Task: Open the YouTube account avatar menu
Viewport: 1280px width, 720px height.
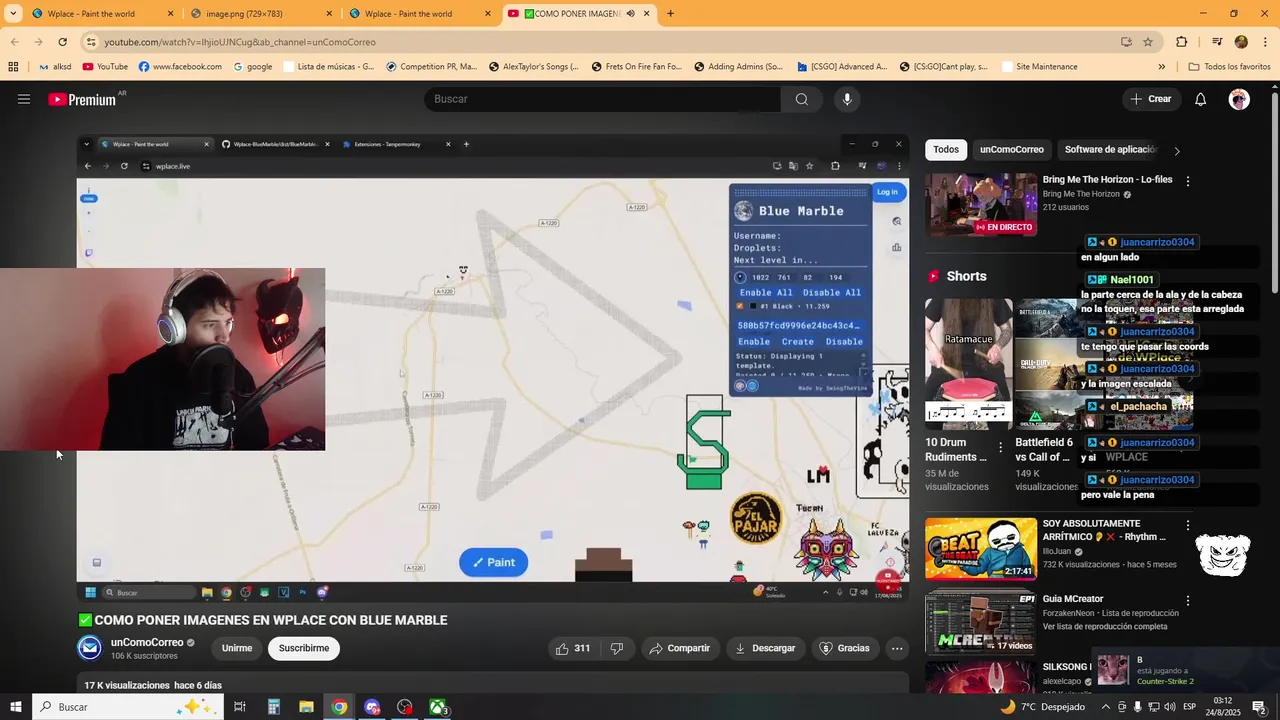Action: pyautogui.click(x=1239, y=99)
